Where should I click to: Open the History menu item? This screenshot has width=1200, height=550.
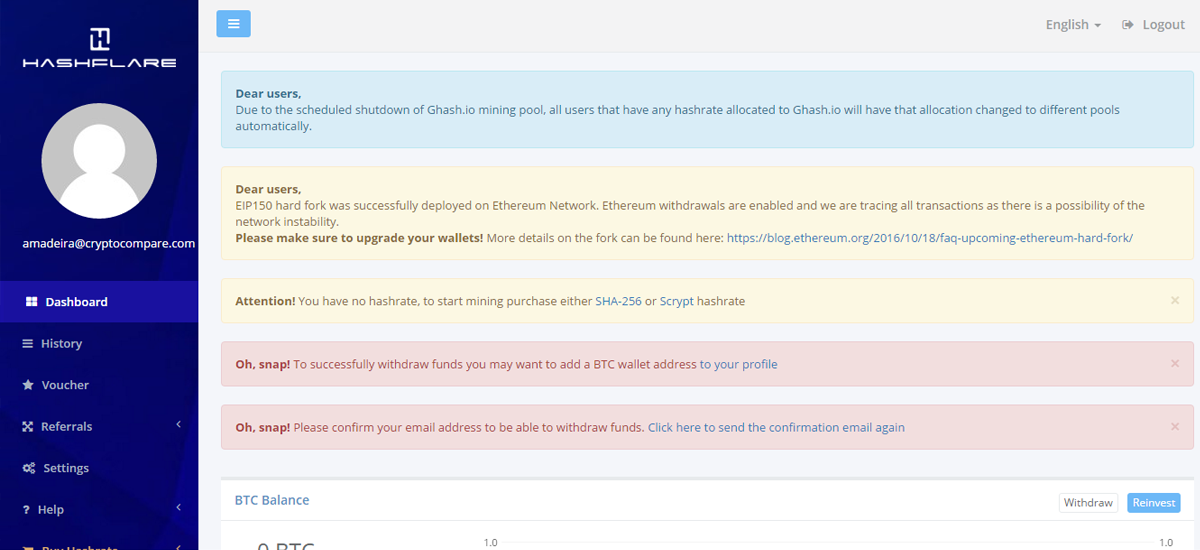[99, 343]
